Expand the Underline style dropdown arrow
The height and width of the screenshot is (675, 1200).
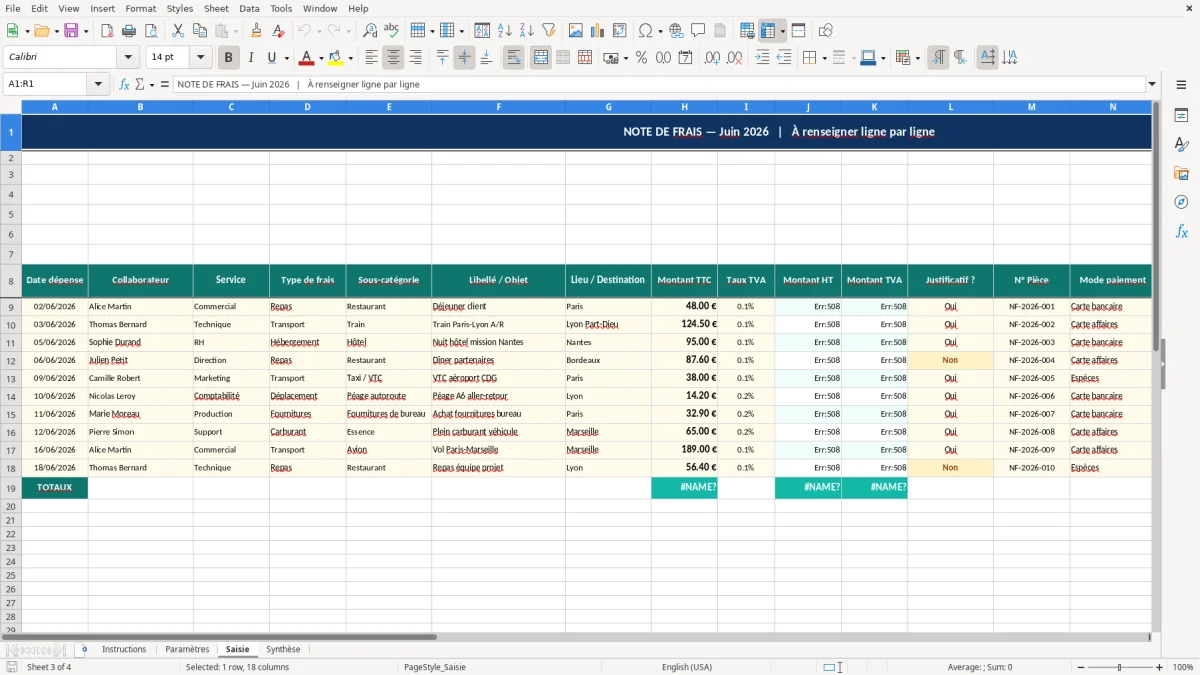tap(286, 58)
